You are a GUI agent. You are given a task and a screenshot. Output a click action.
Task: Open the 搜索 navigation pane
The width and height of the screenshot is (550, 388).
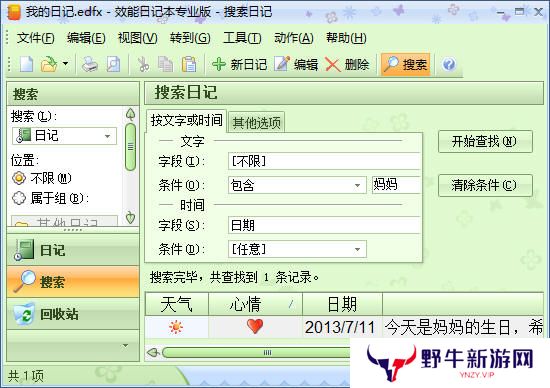click(x=73, y=281)
